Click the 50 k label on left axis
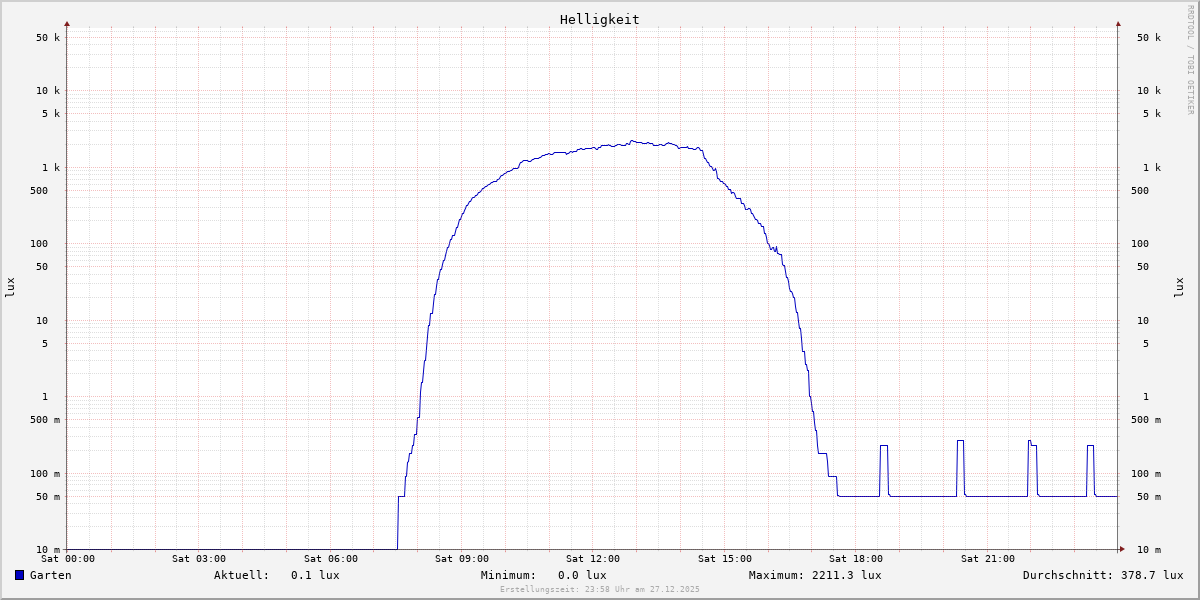Viewport: 1200px width, 600px height. click(48, 38)
